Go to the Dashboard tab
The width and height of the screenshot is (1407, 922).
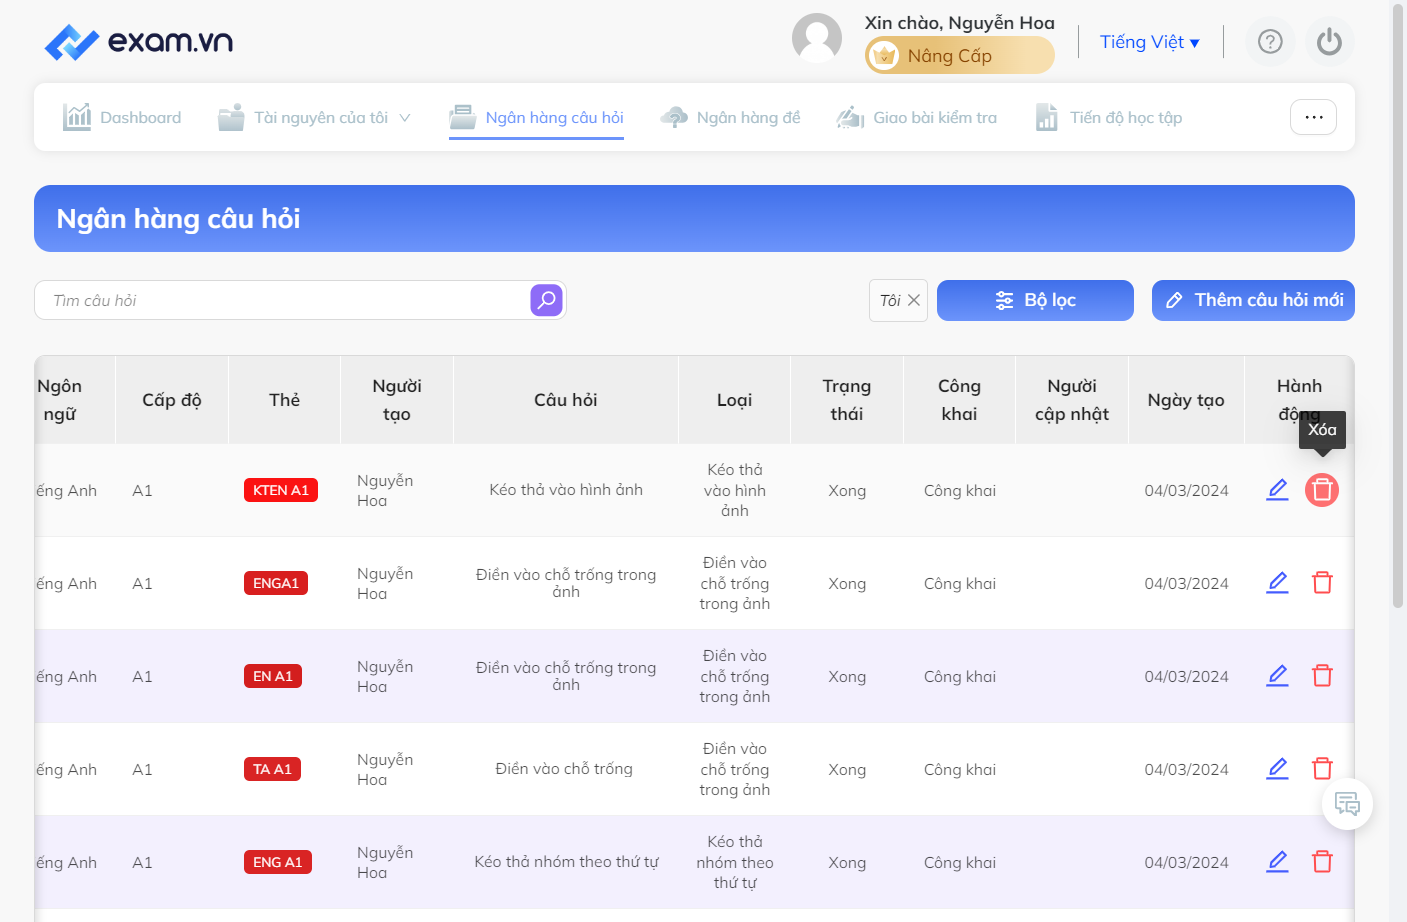coord(122,117)
